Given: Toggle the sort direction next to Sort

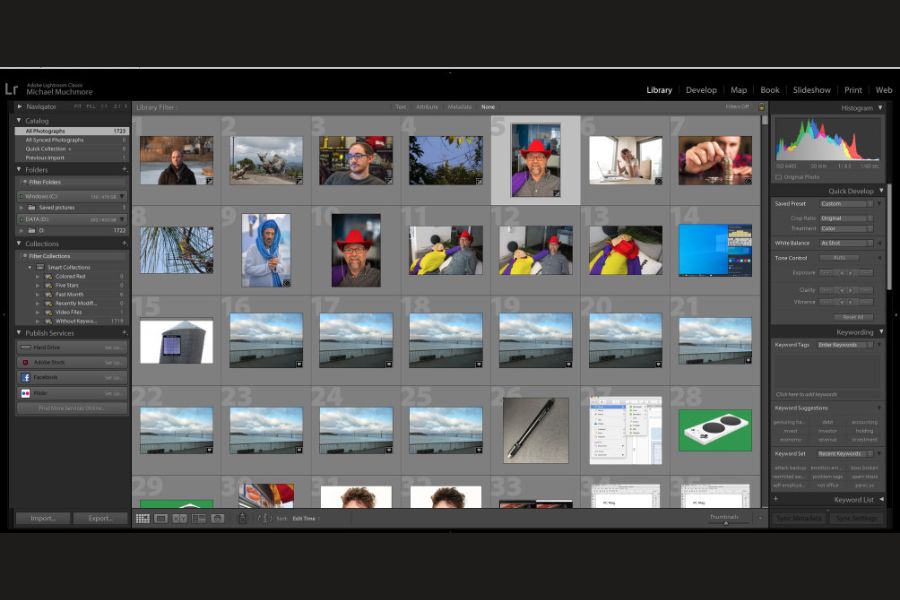Looking at the screenshot, I should click(x=264, y=518).
